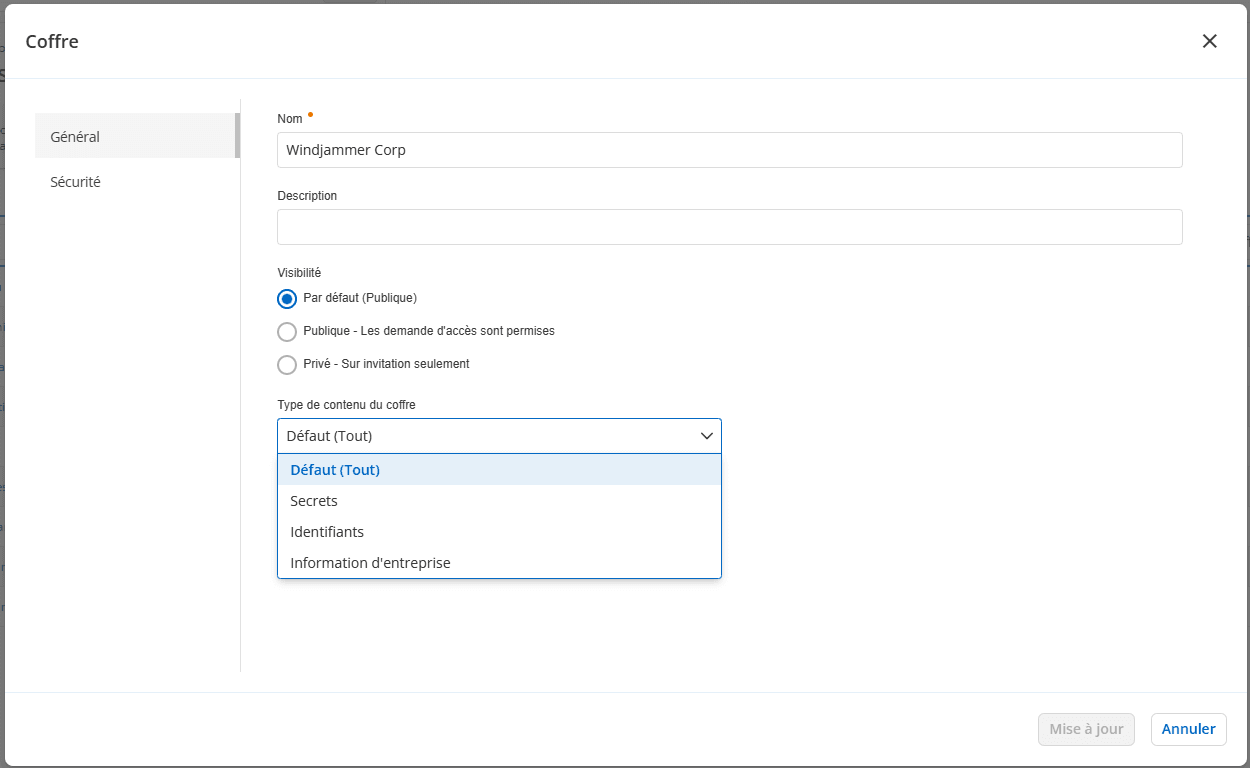Switch to the Sécurité tab
This screenshot has width=1250, height=768.
pyautogui.click(x=76, y=182)
